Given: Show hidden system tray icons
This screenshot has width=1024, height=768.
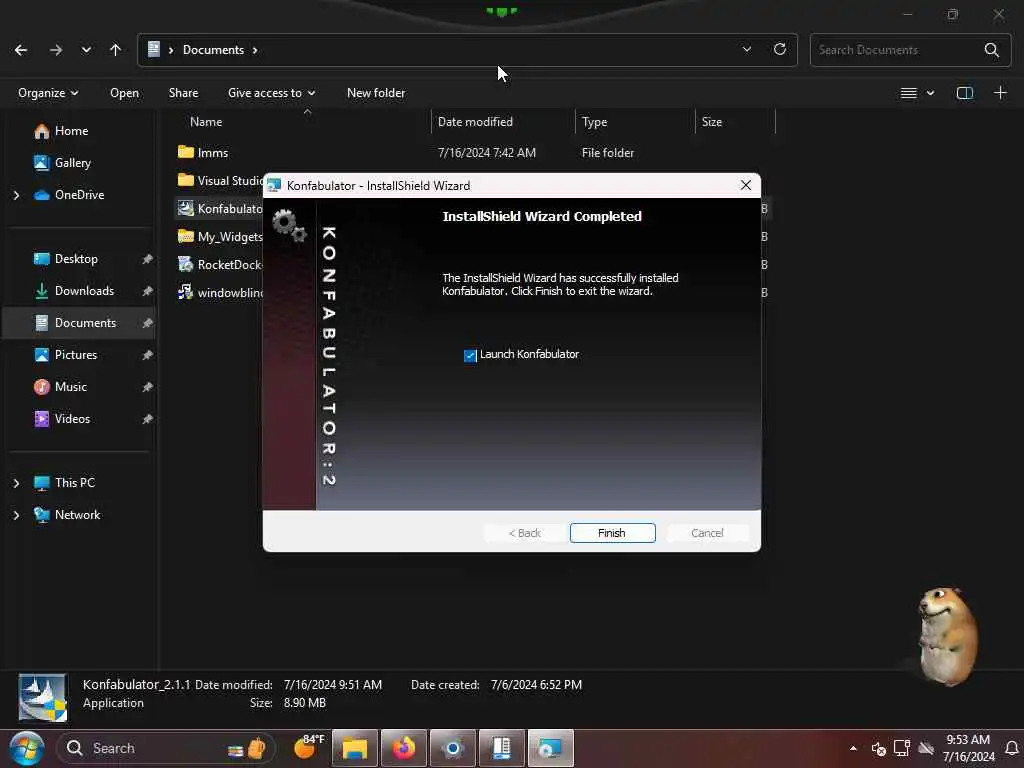Looking at the screenshot, I should (853, 748).
